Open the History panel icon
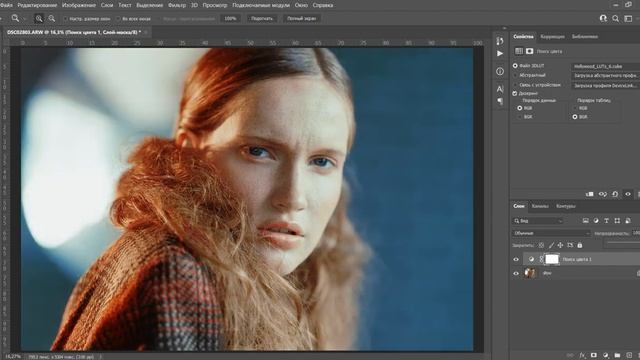Image resolution: width=640 pixels, height=360 pixels. (x=500, y=41)
